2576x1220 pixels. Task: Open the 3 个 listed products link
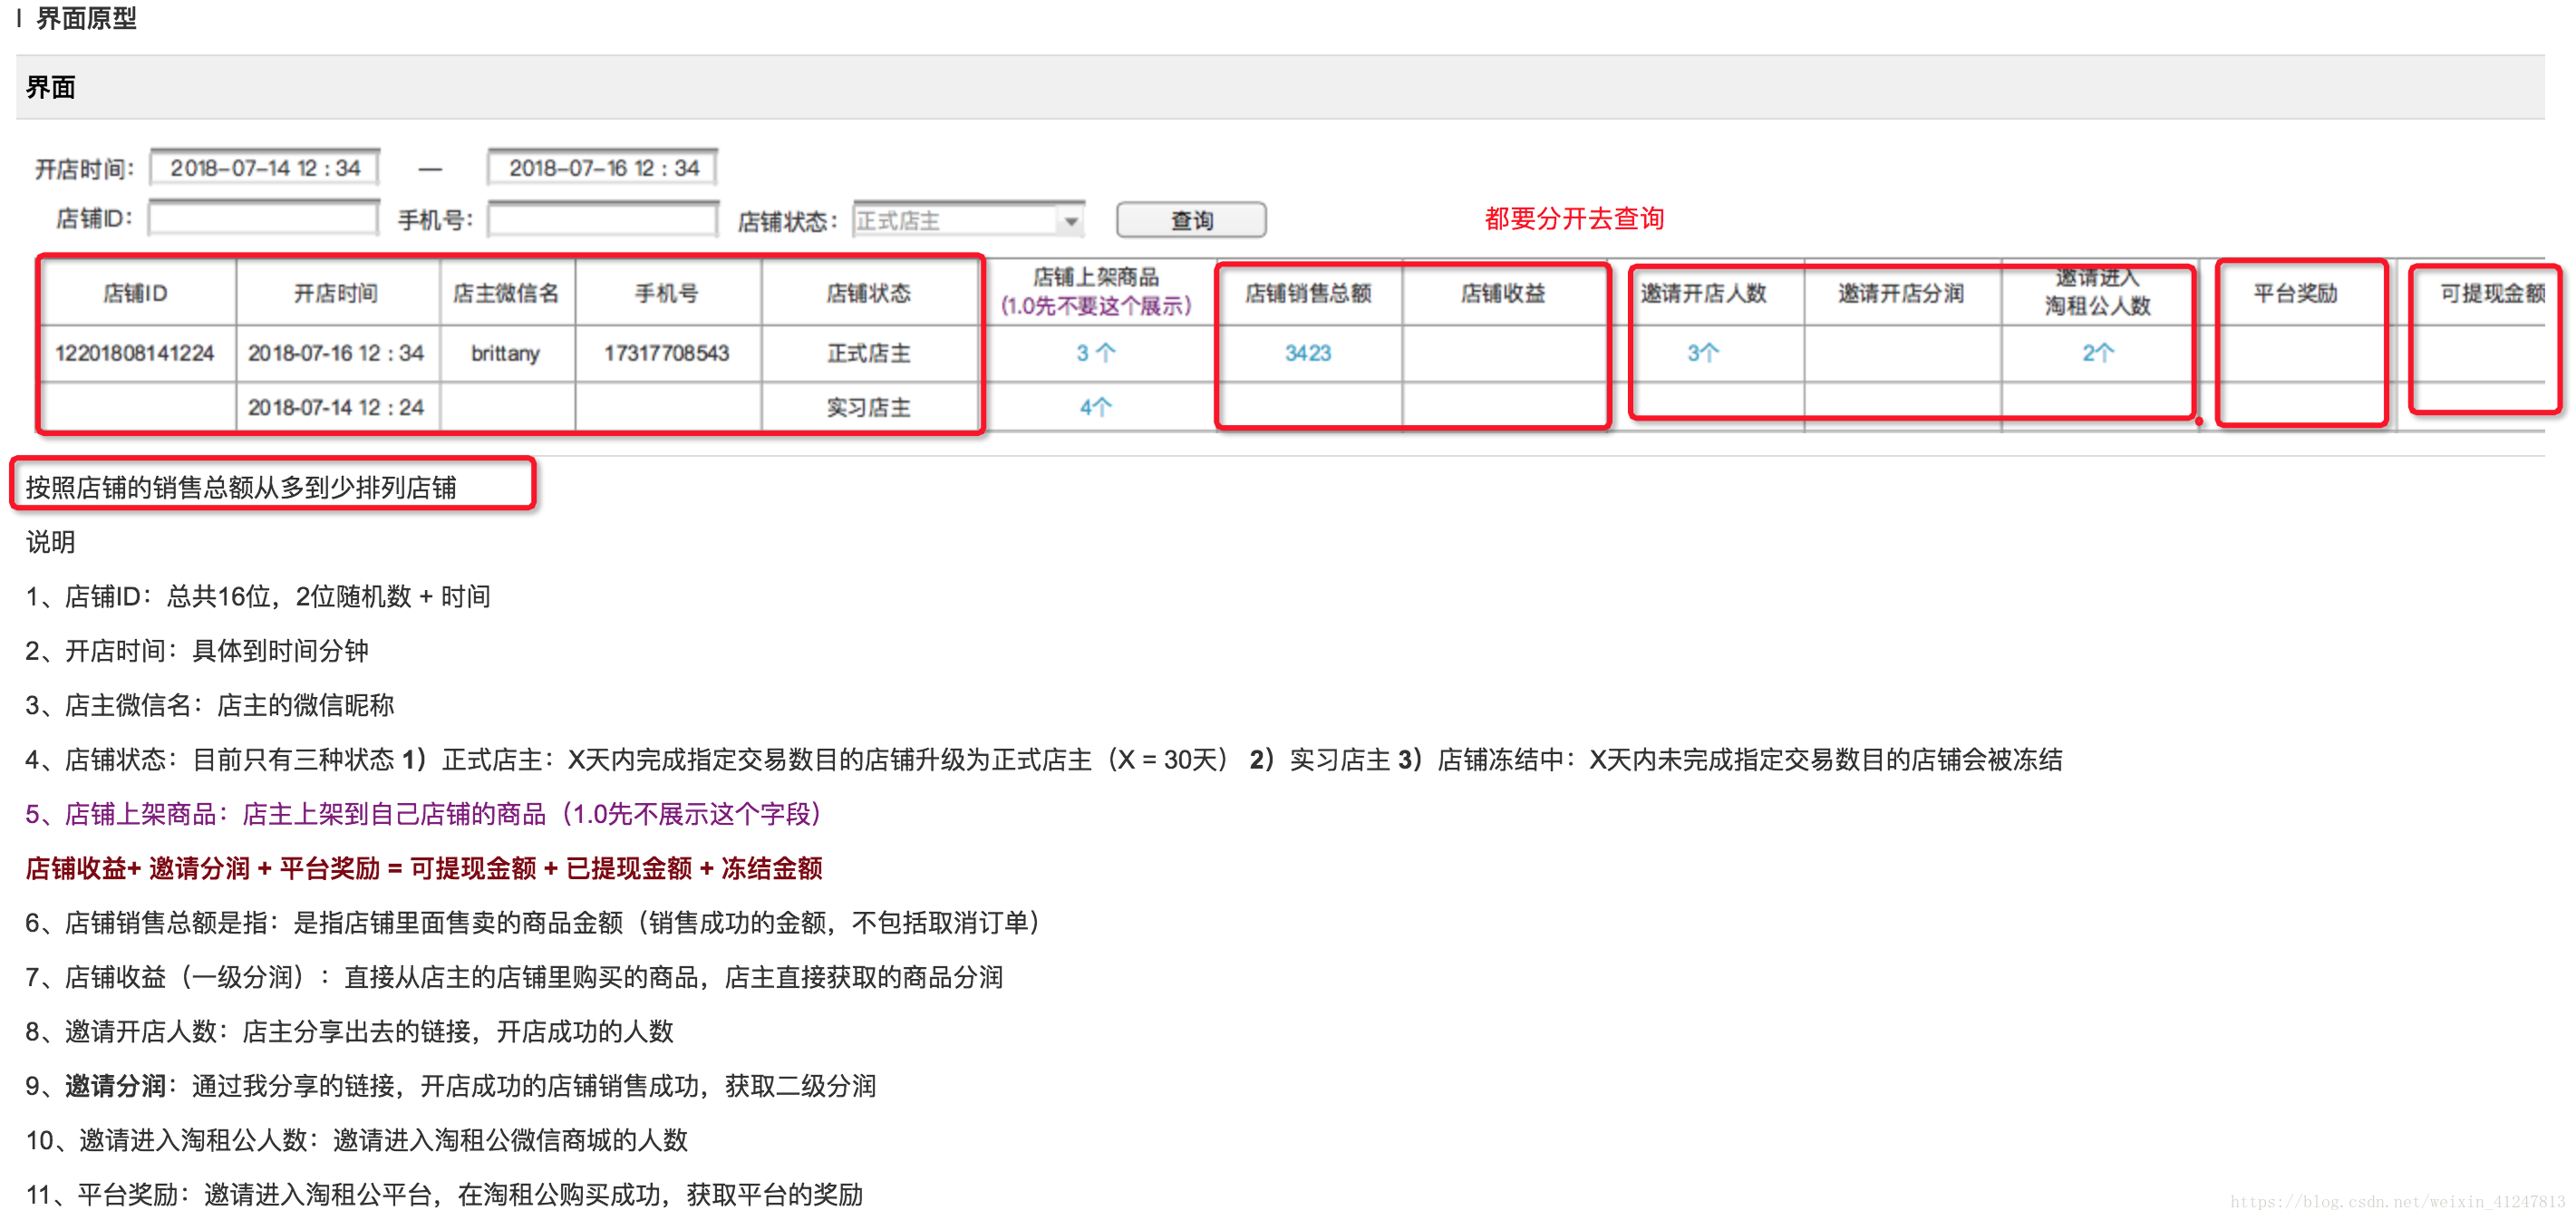pos(1096,353)
